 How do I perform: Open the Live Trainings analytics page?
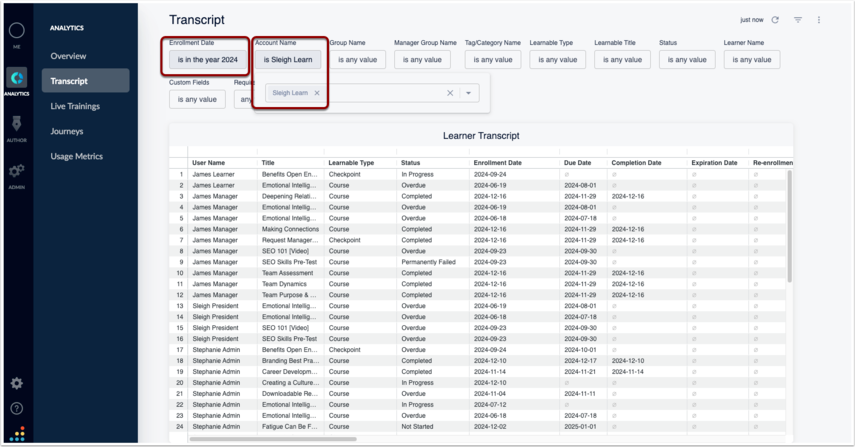click(75, 106)
